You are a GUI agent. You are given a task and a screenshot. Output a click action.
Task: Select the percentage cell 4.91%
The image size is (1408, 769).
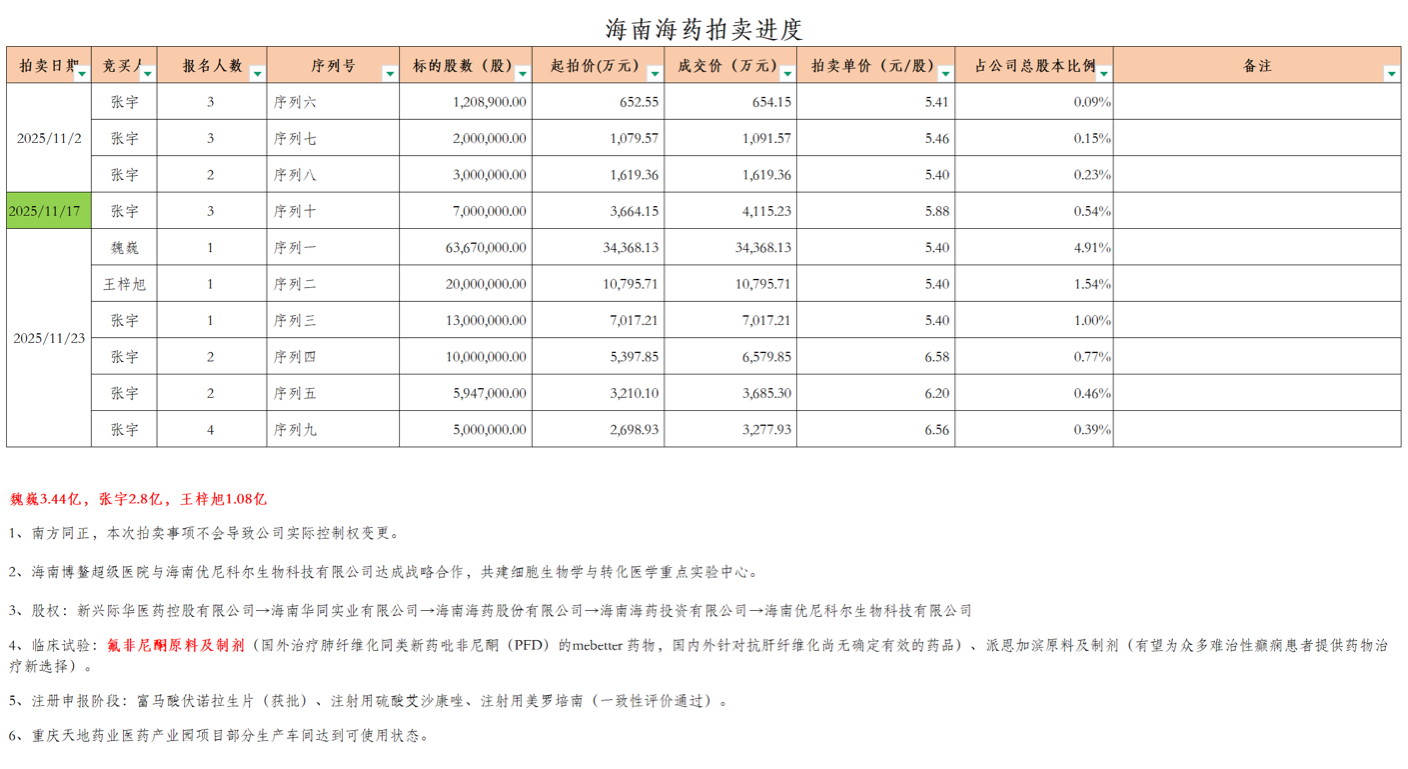[1034, 247]
